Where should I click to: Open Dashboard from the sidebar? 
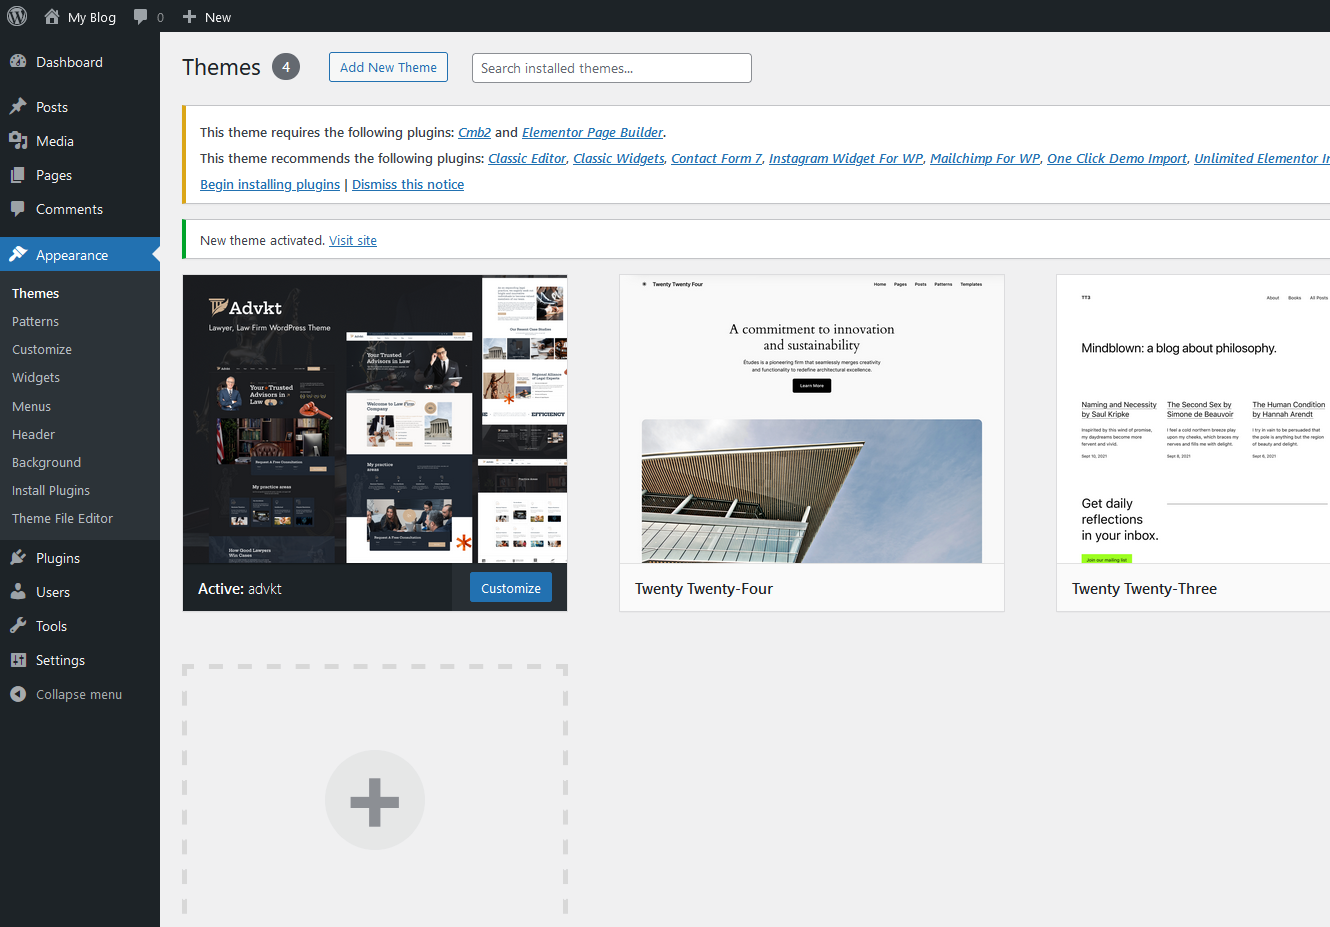(x=69, y=62)
